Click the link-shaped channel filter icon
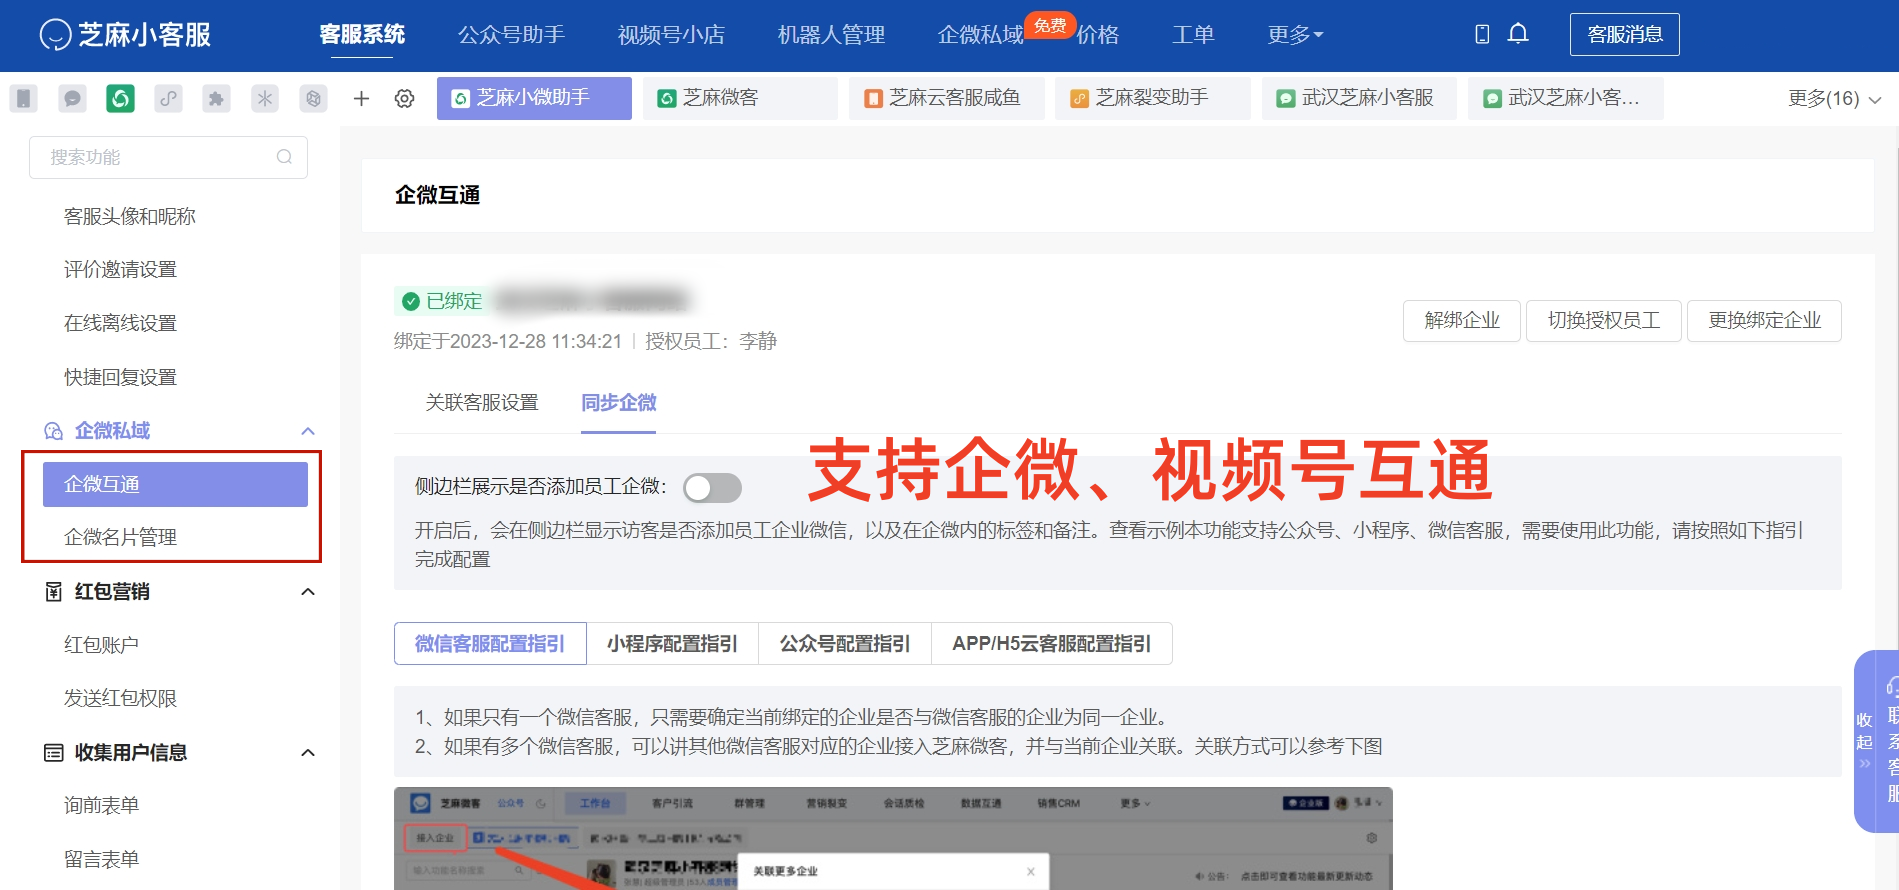 168,99
